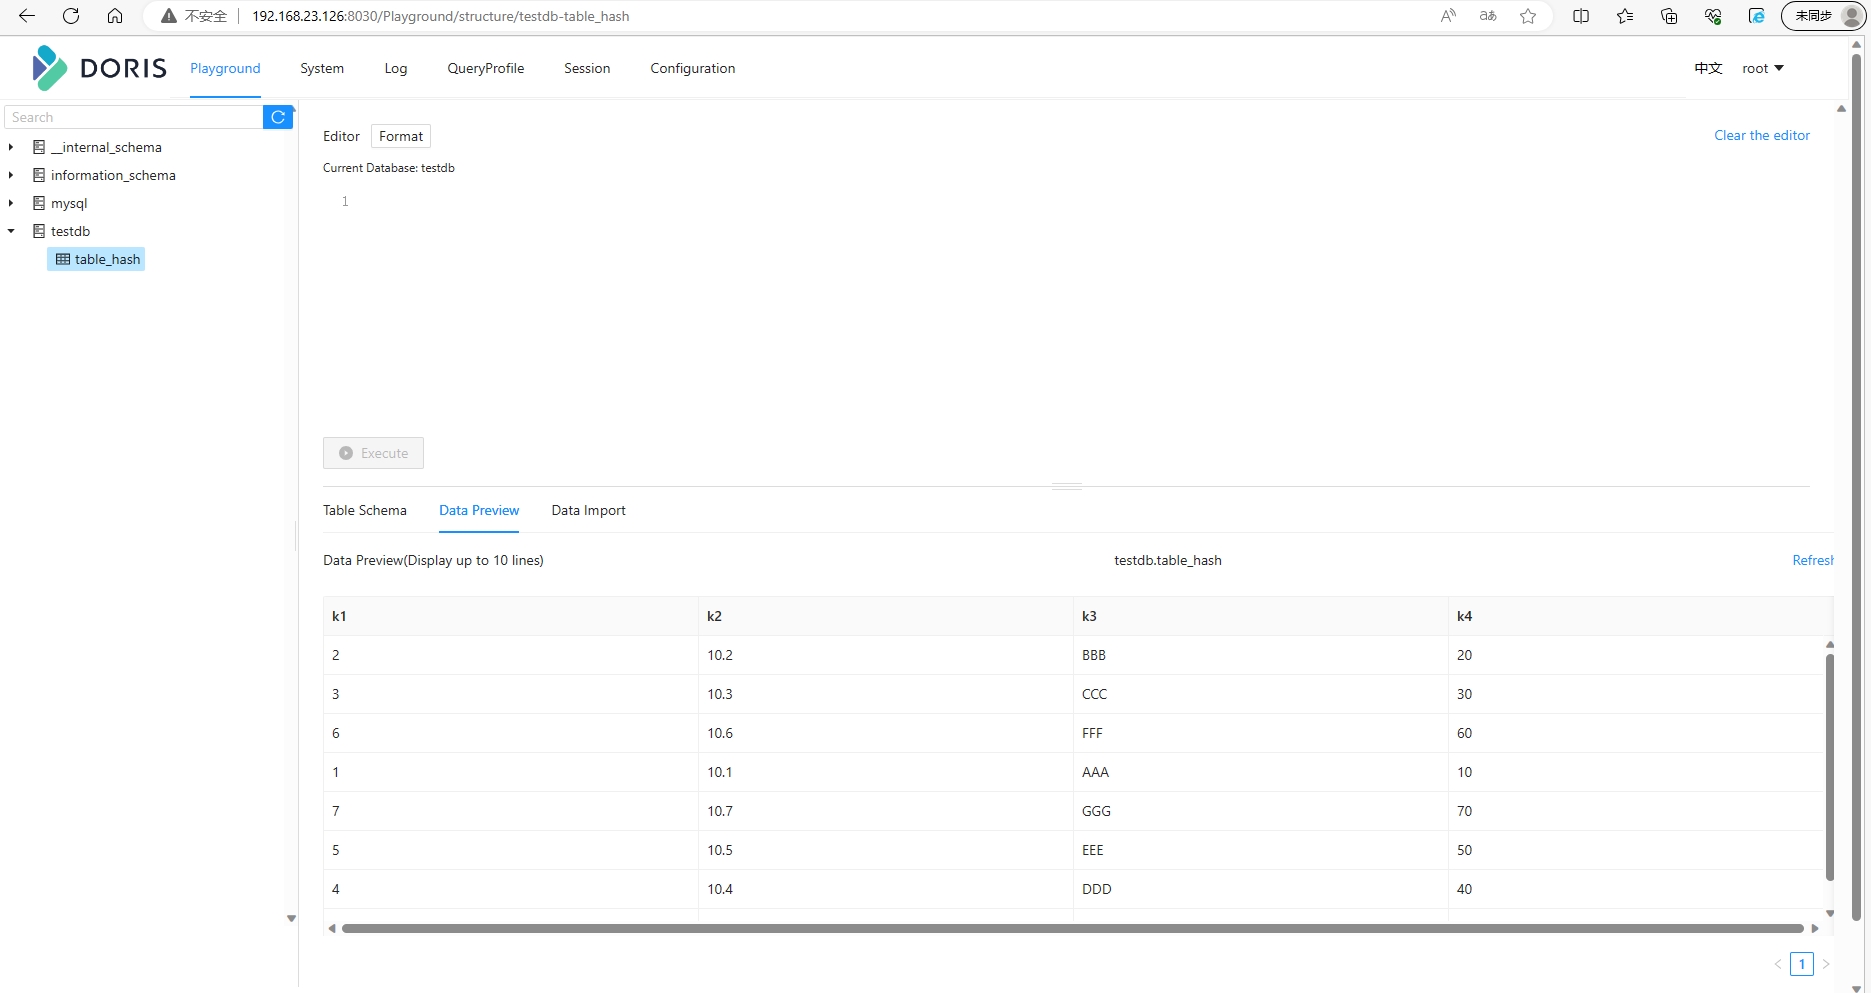Collapse the testdb tree node
The width and height of the screenshot is (1871, 993).
pos(11,231)
